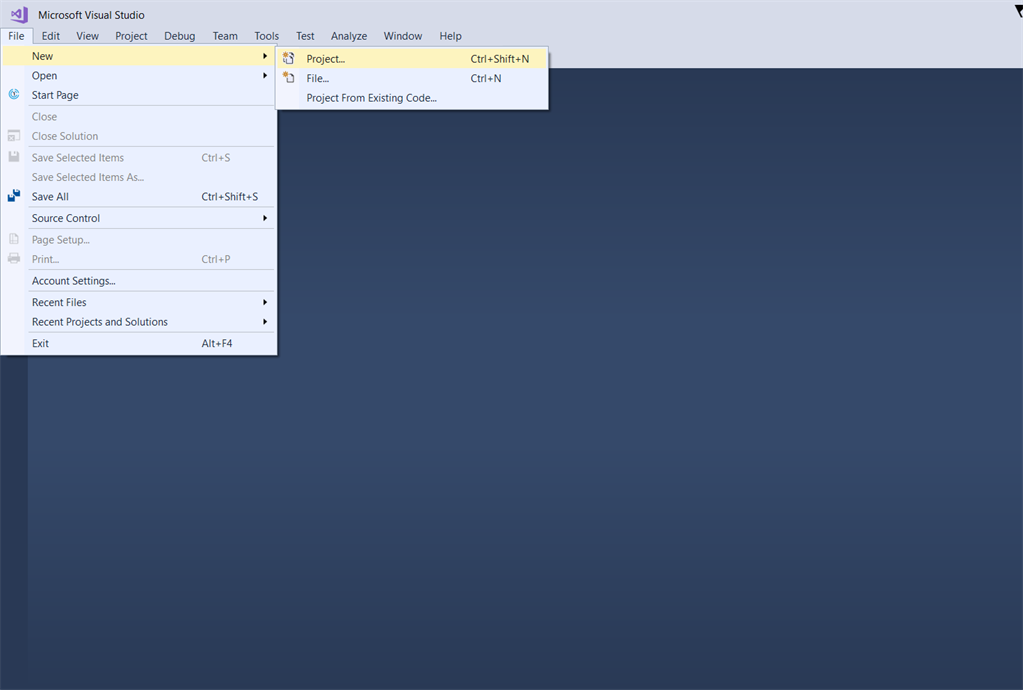Click Save Selected Items As... entry

click(138, 177)
